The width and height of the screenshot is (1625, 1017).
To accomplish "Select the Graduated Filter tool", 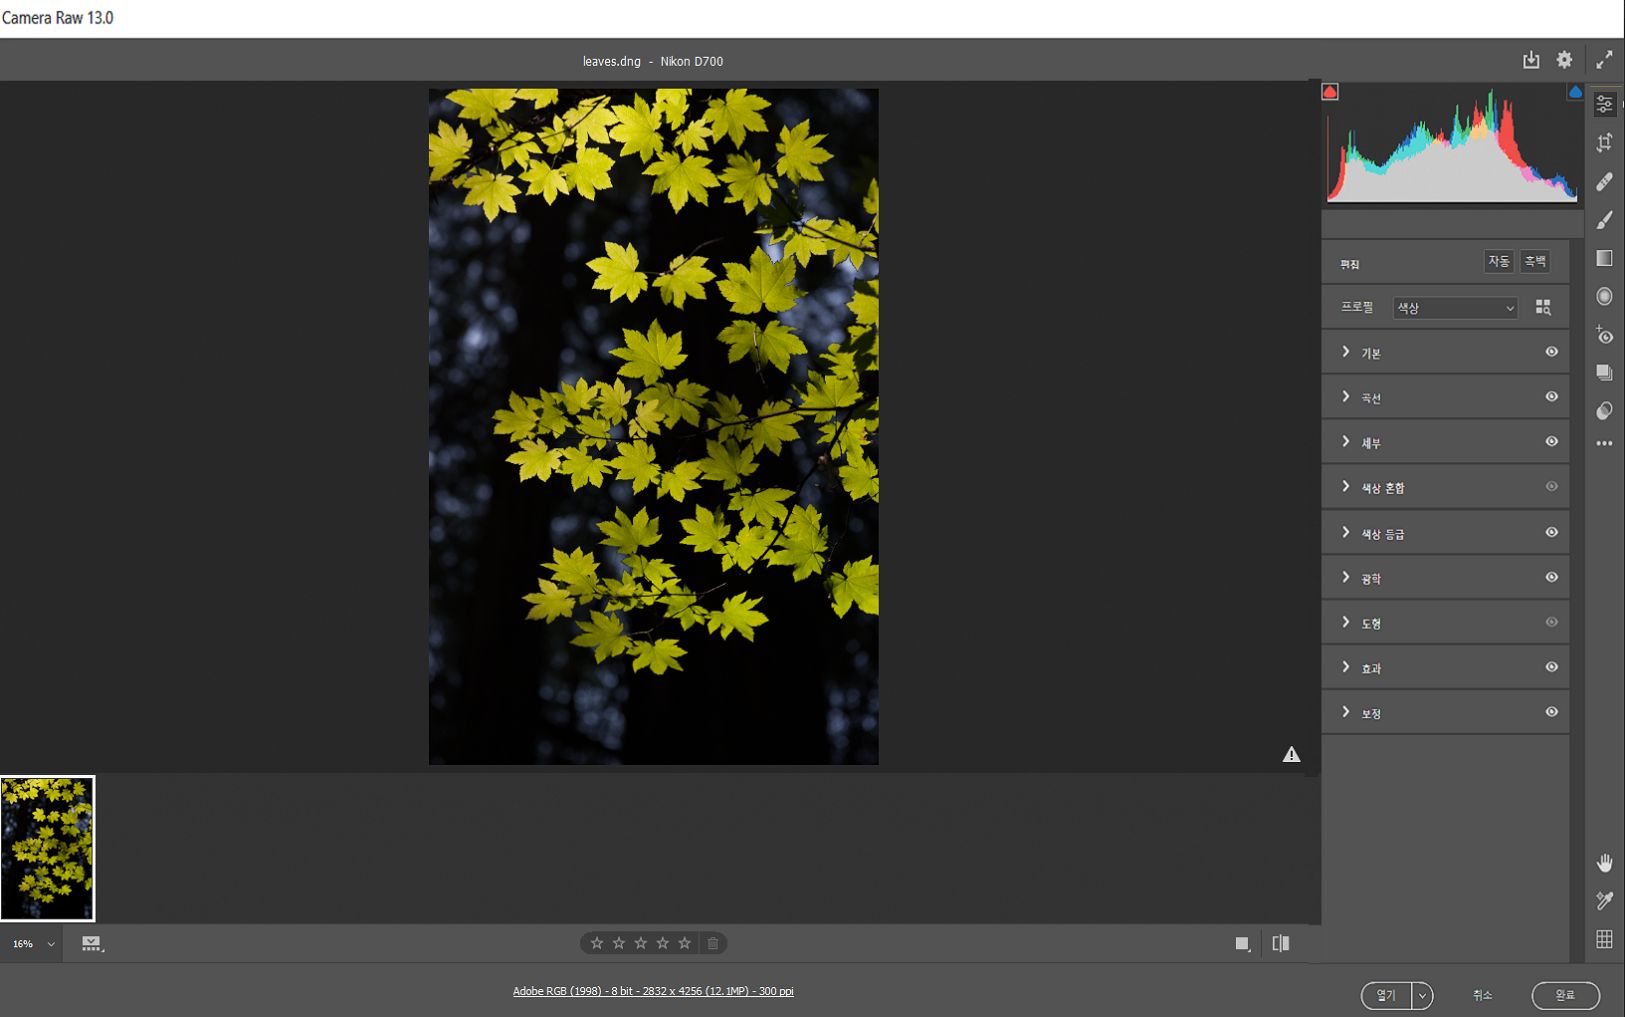I will 1604,258.
